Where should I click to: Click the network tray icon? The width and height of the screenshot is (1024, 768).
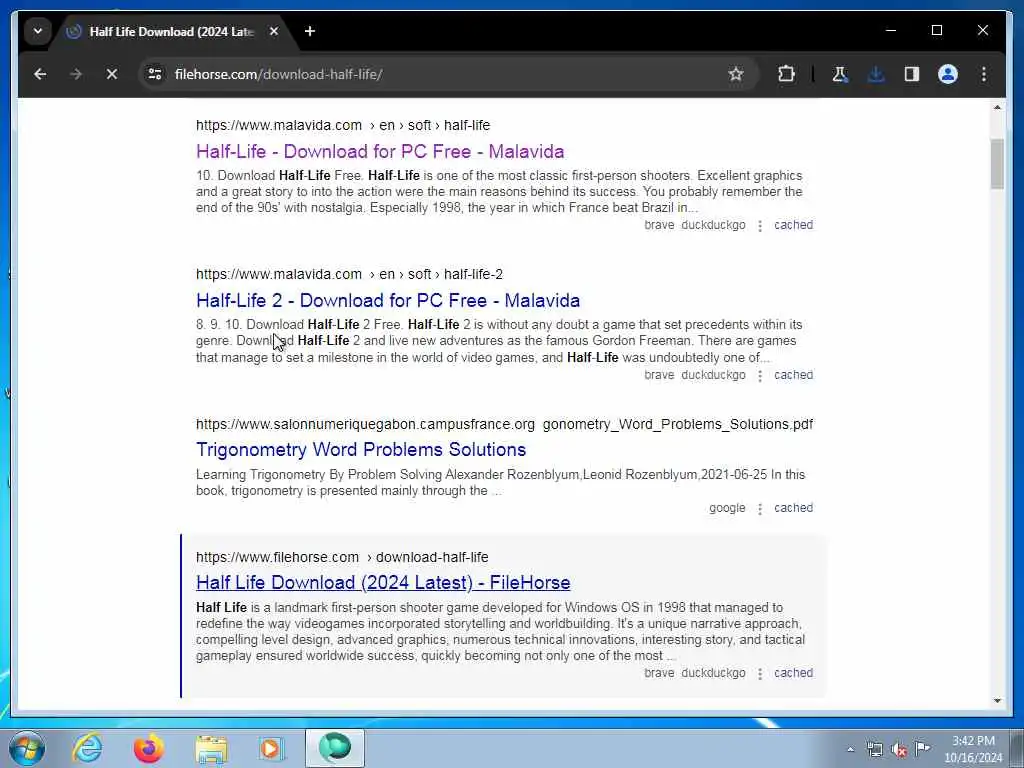874,749
